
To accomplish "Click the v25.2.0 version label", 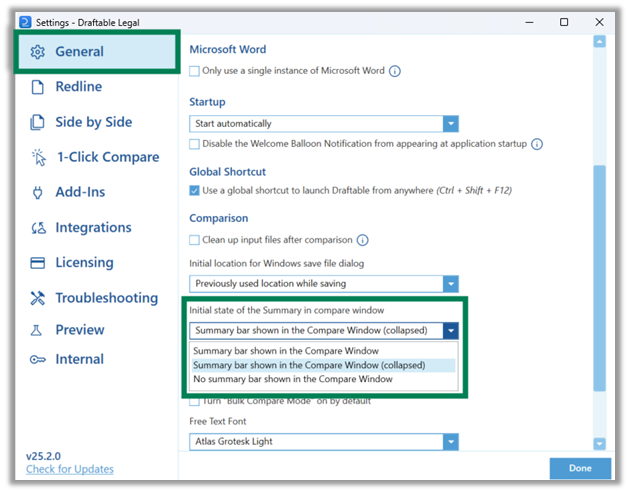I will pyautogui.click(x=43, y=456).
